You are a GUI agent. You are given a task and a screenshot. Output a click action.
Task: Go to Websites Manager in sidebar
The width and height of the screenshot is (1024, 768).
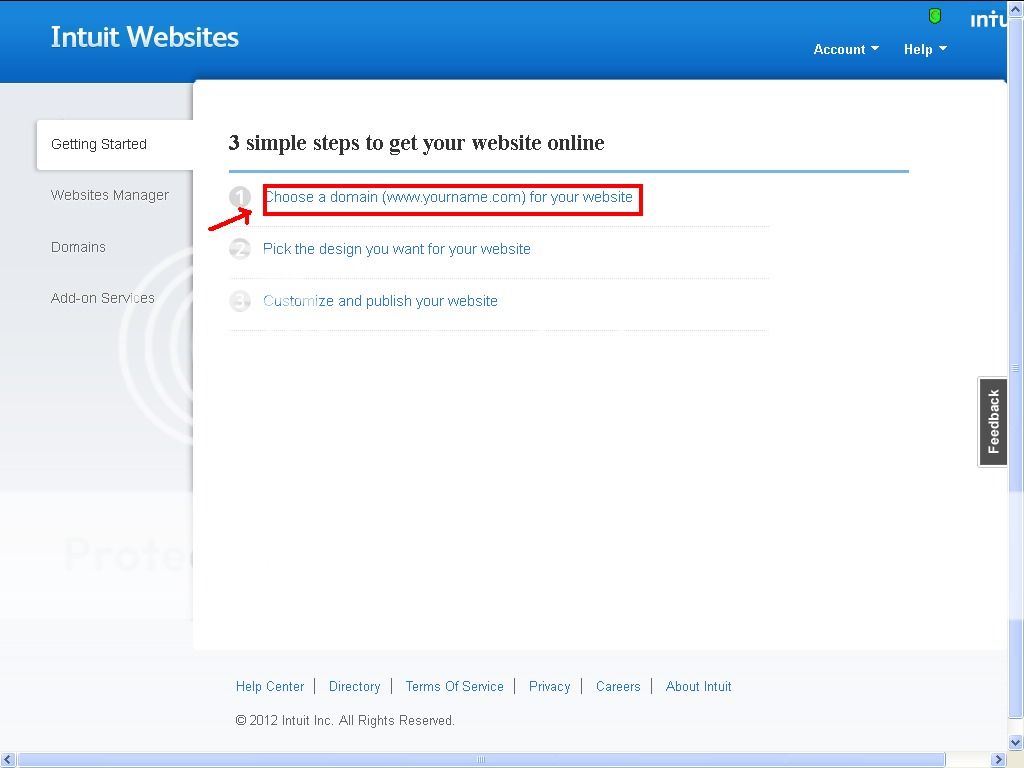click(110, 195)
